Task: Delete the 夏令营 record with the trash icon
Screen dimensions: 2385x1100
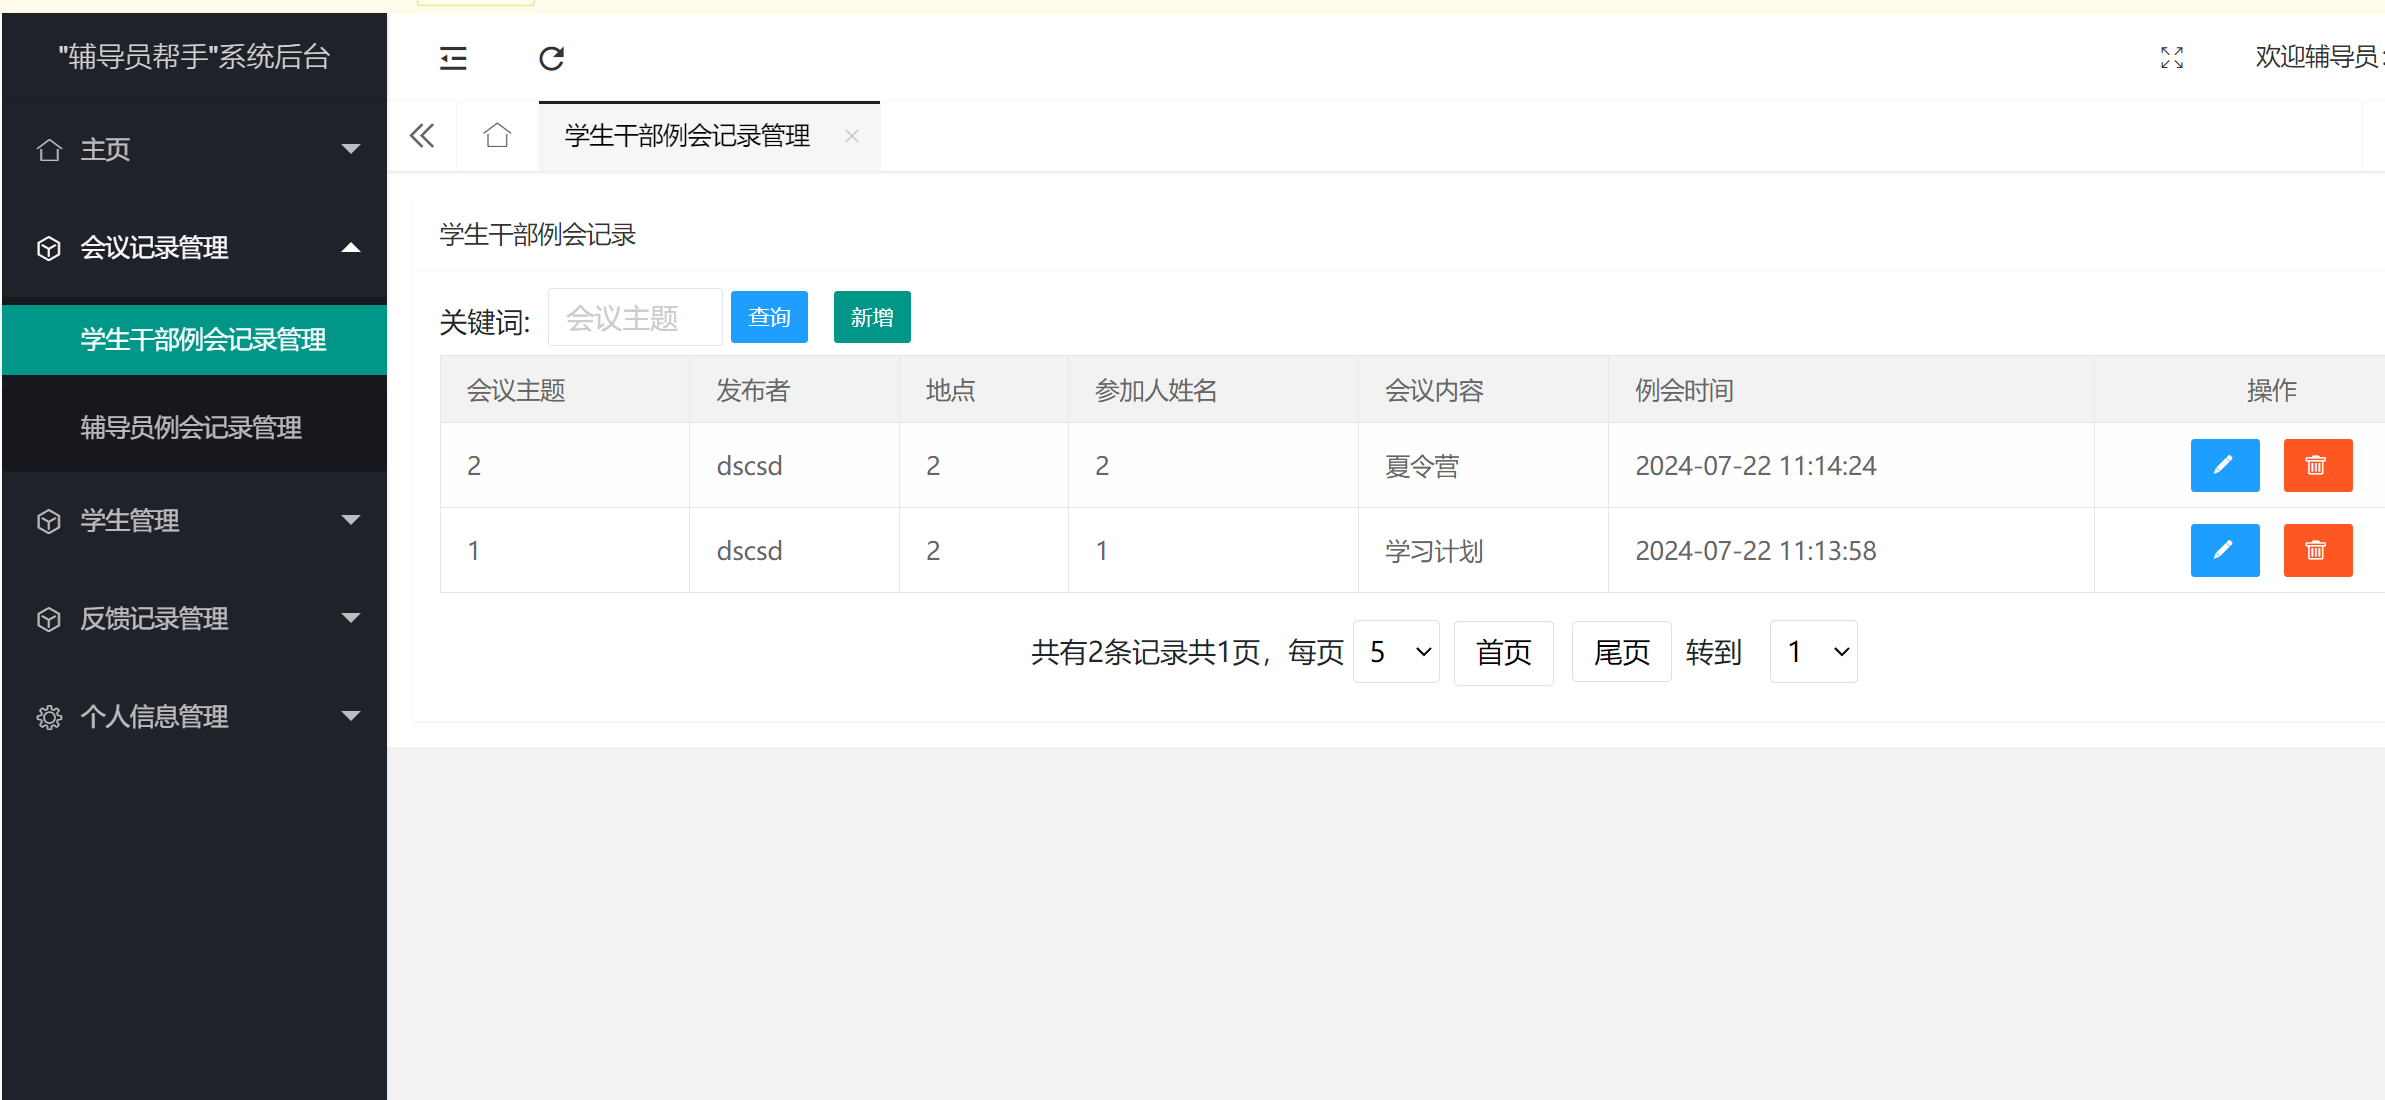Action: coord(2317,465)
